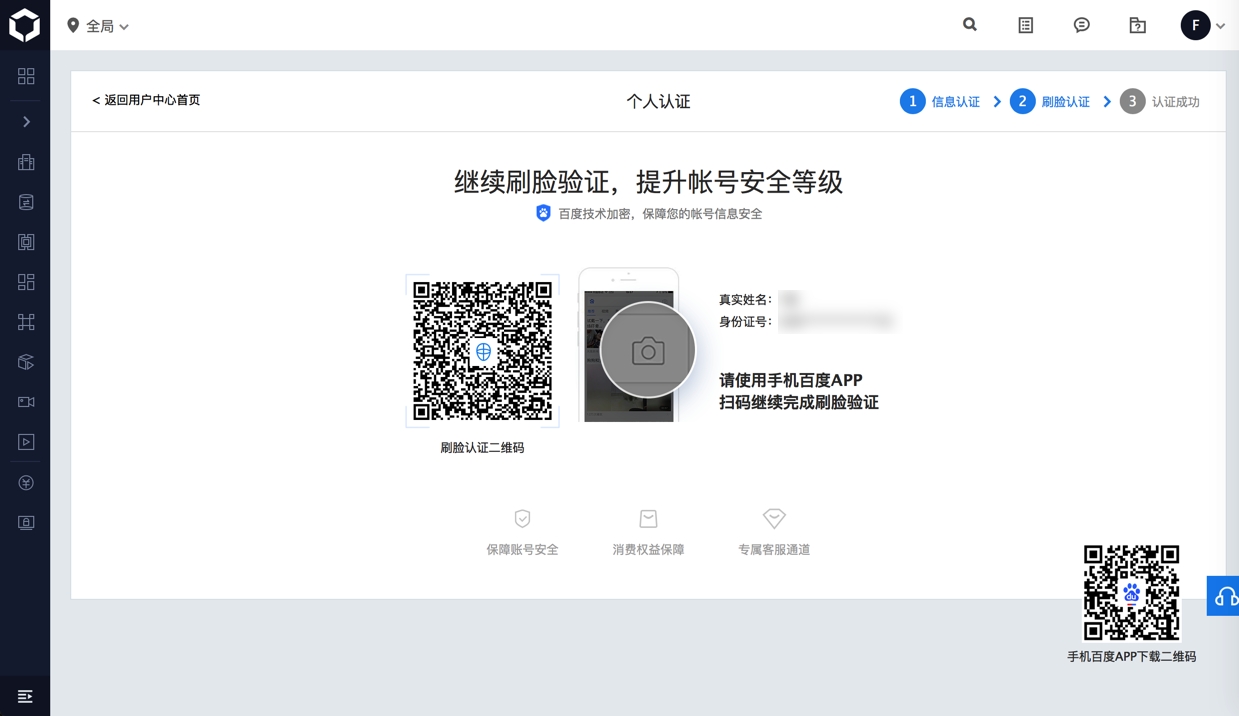Open the play-button box icon in sidebar
1239x716 pixels.
point(26,442)
